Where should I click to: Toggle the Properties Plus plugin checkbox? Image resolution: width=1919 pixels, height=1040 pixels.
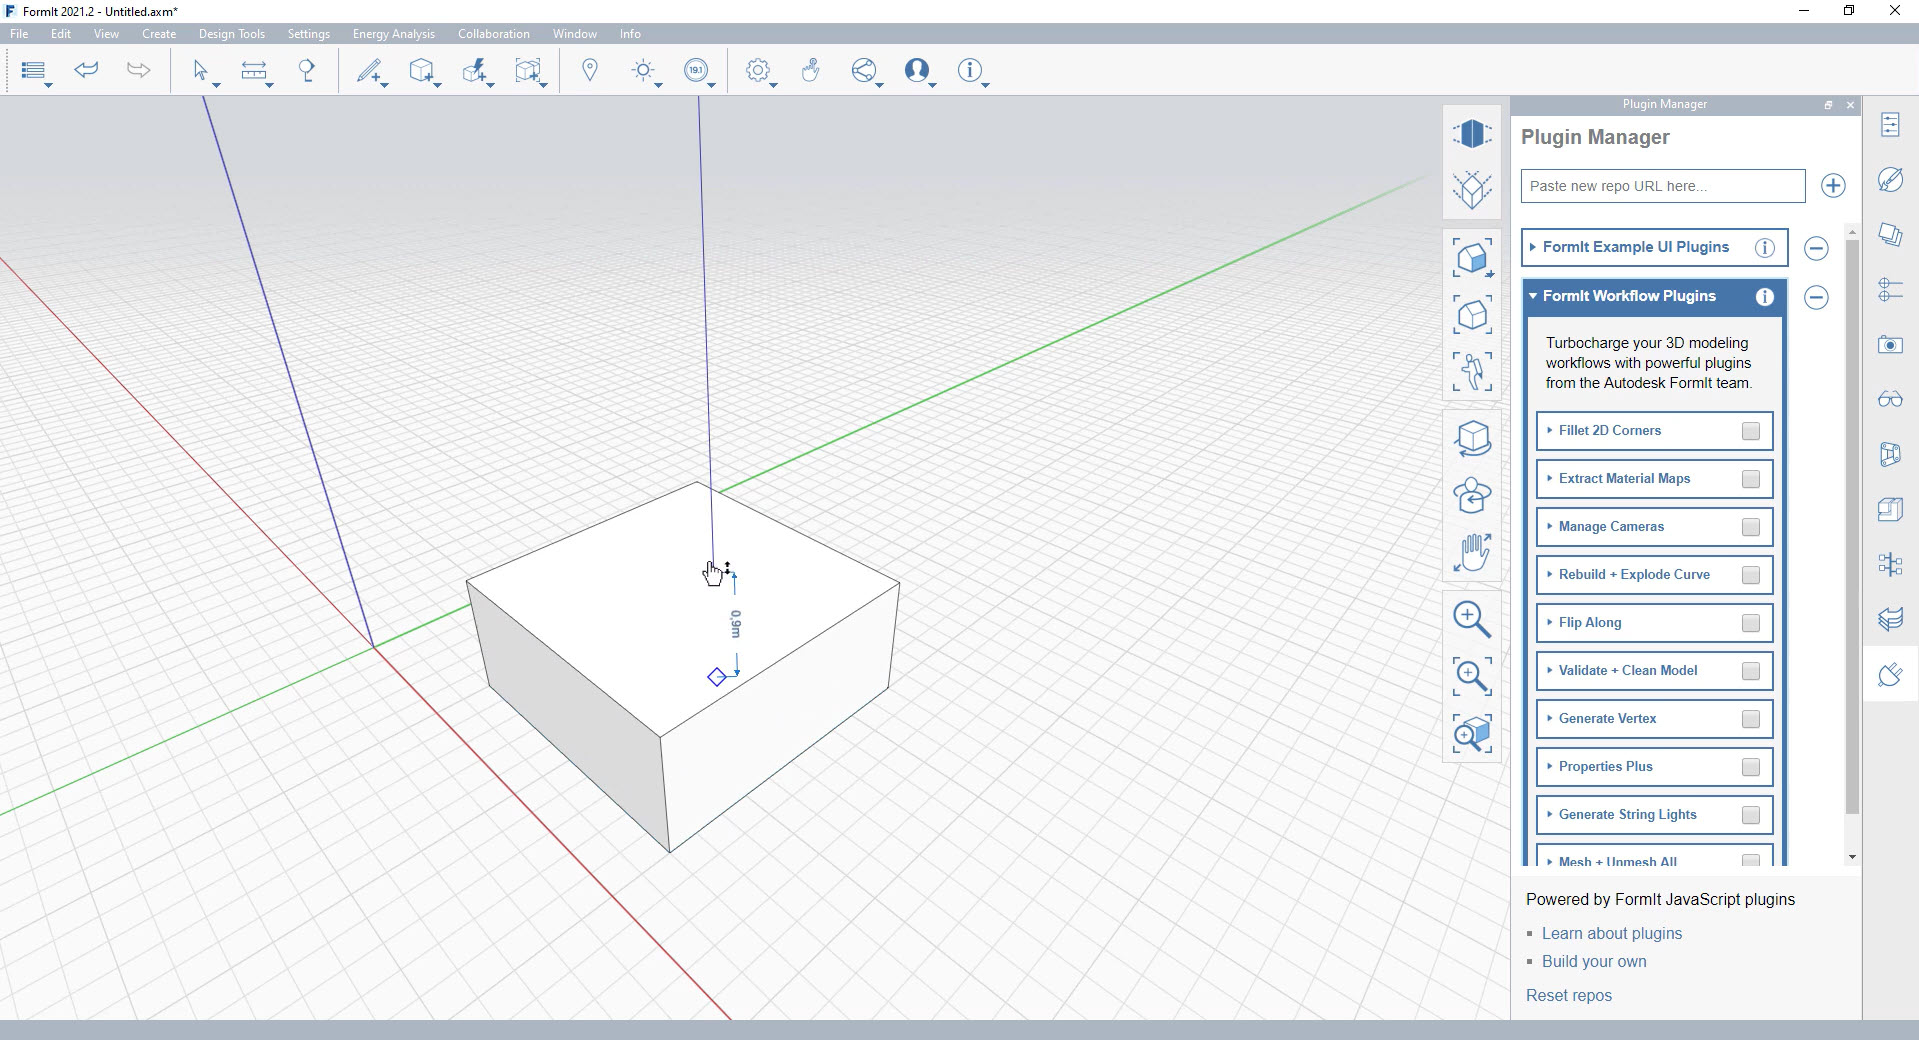click(1750, 767)
